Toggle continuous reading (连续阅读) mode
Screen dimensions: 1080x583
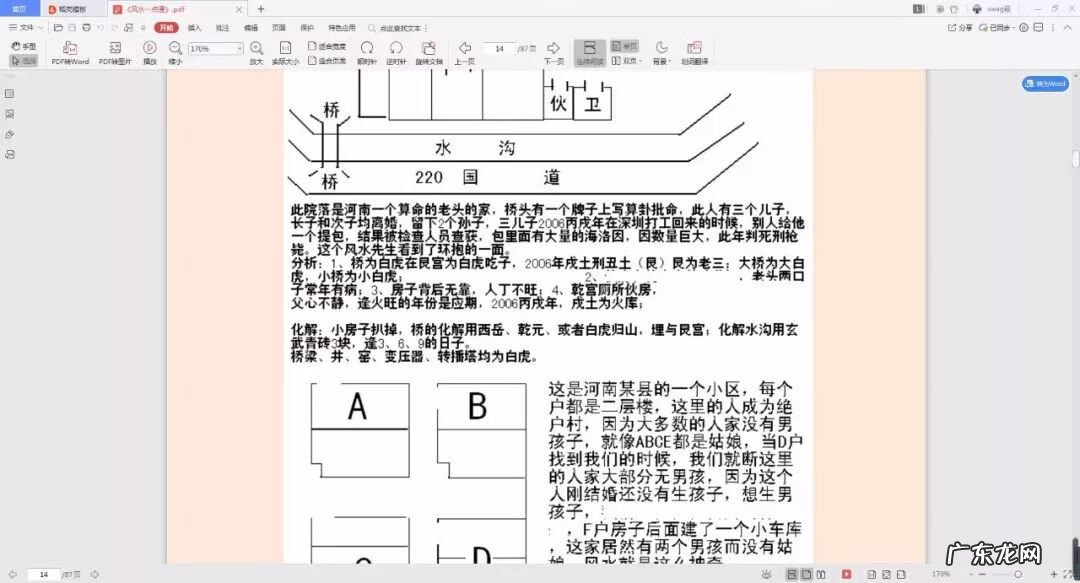(590, 52)
